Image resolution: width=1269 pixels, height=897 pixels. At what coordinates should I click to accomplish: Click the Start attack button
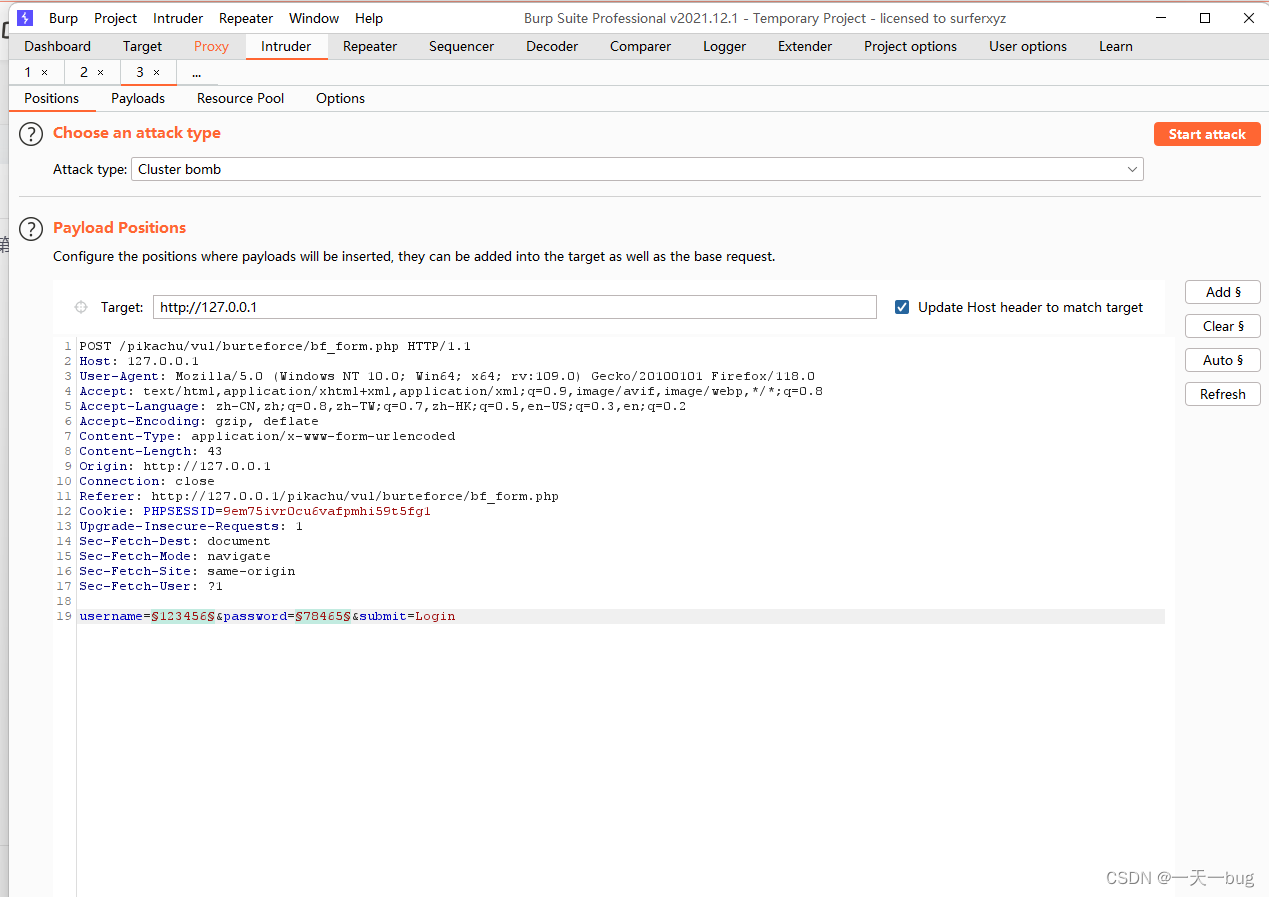pyautogui.click(x=1207, y=134)
